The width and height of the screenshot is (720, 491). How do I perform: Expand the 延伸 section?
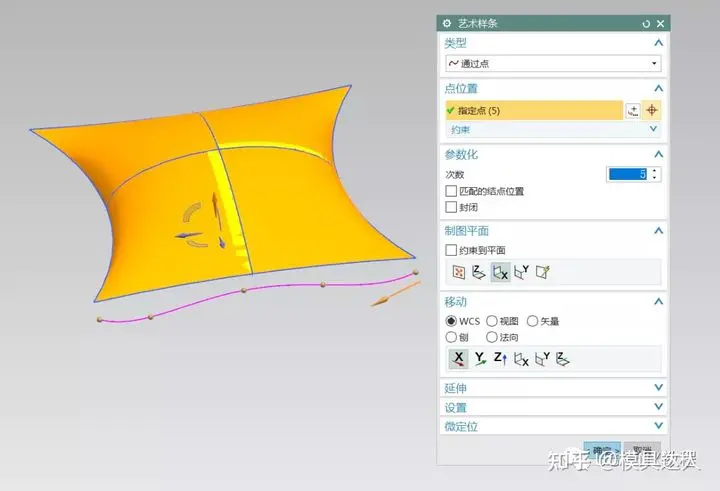tap(658, 388)
